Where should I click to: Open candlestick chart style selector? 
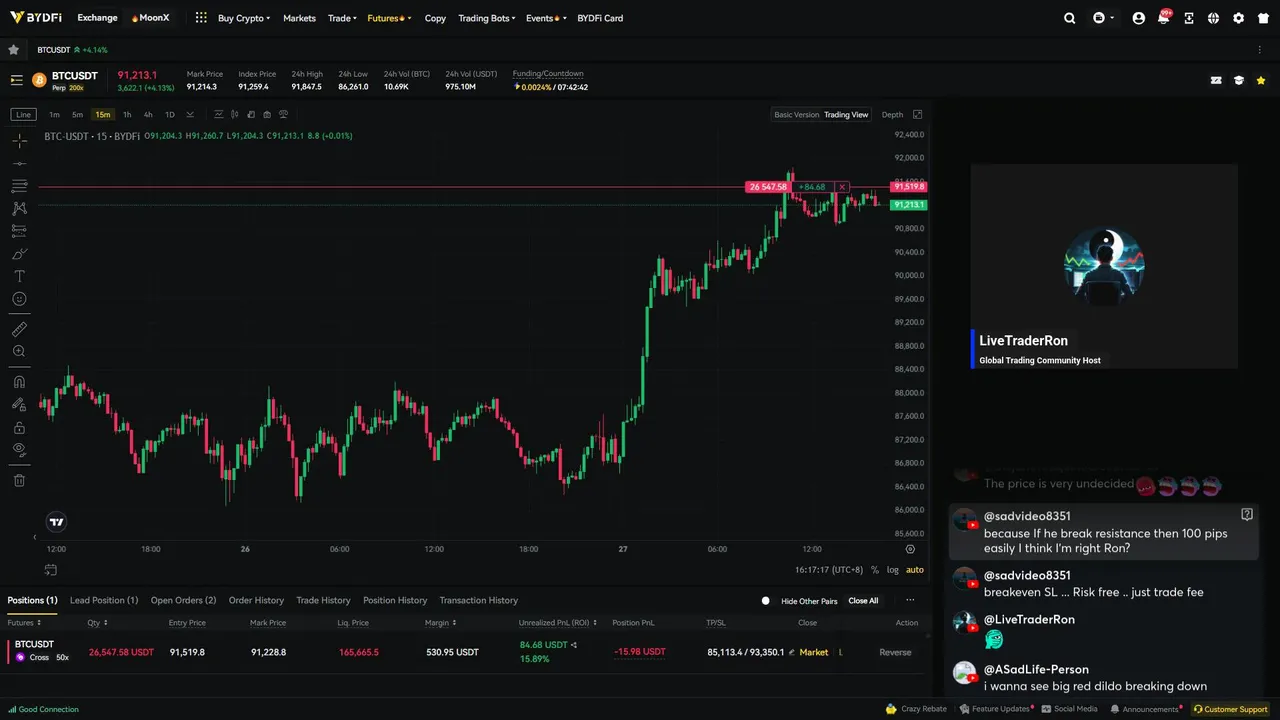(236, 115)
